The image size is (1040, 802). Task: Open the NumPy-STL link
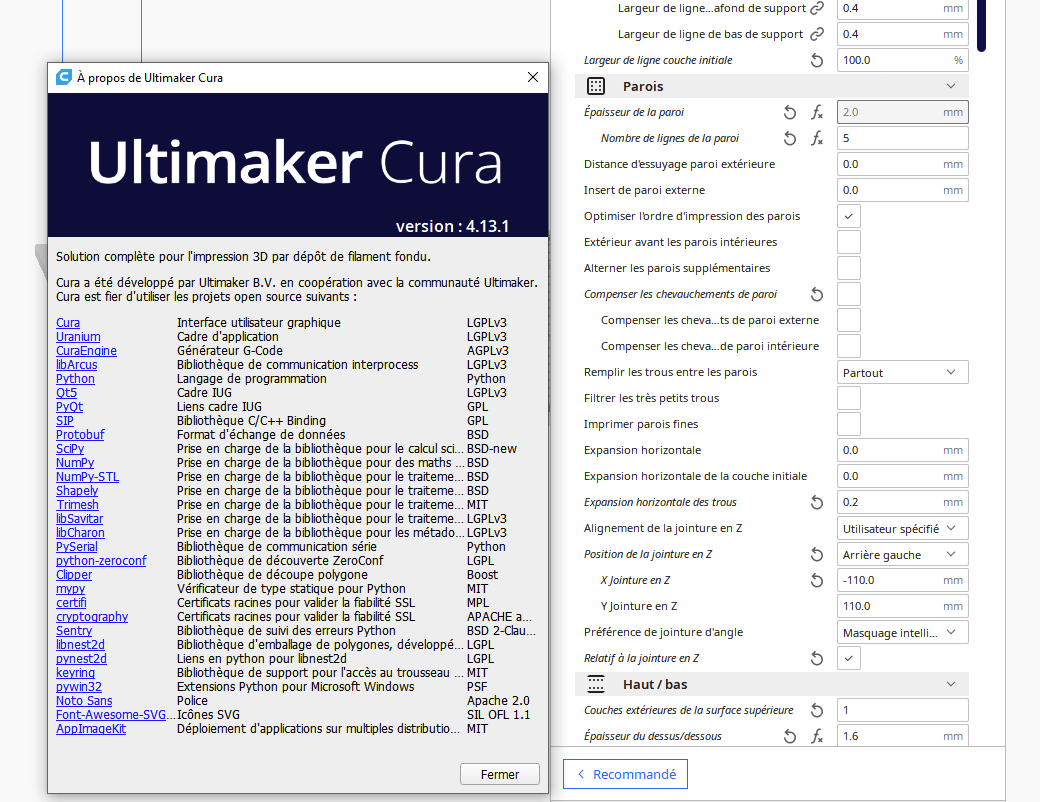88,477
